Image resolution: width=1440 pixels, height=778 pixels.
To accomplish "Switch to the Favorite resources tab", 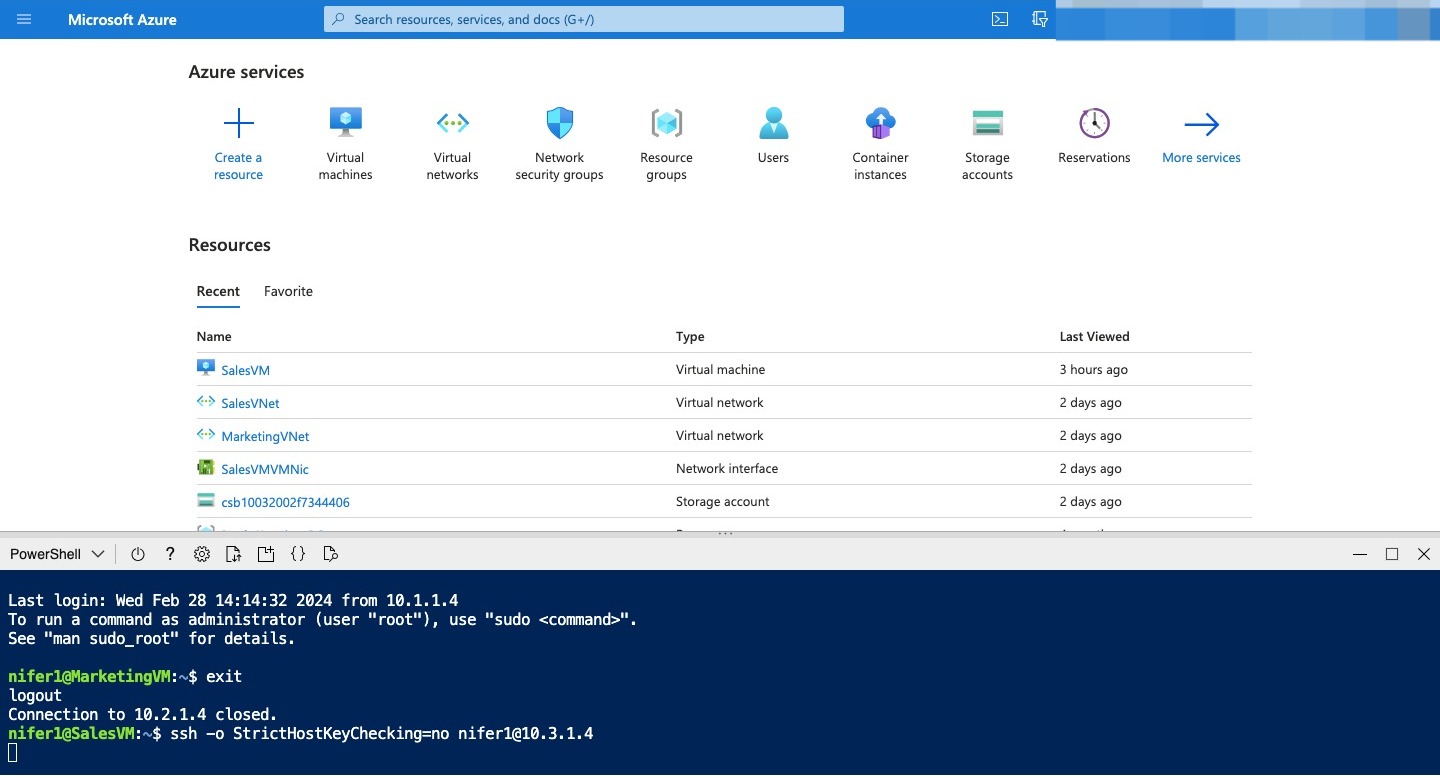I will pyautogui.click(x=288, y=291).
